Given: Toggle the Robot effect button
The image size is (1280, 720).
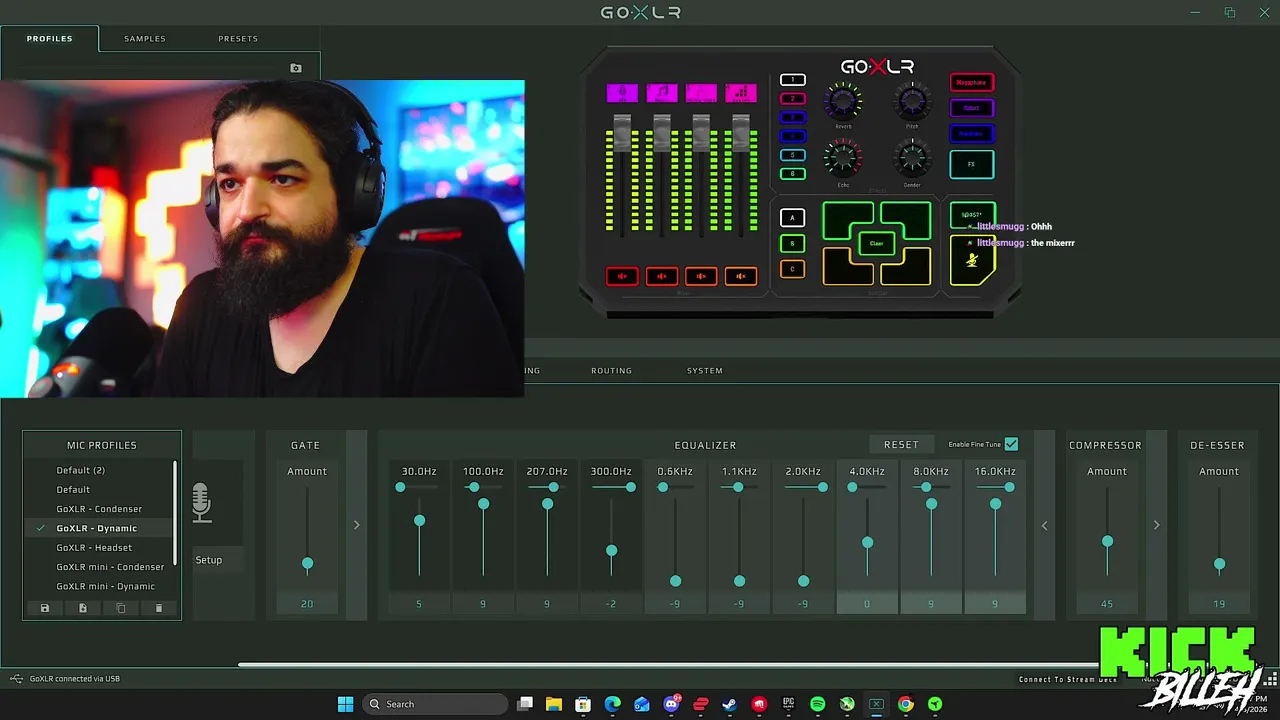Looking at the screenshot, I should 971,108.
